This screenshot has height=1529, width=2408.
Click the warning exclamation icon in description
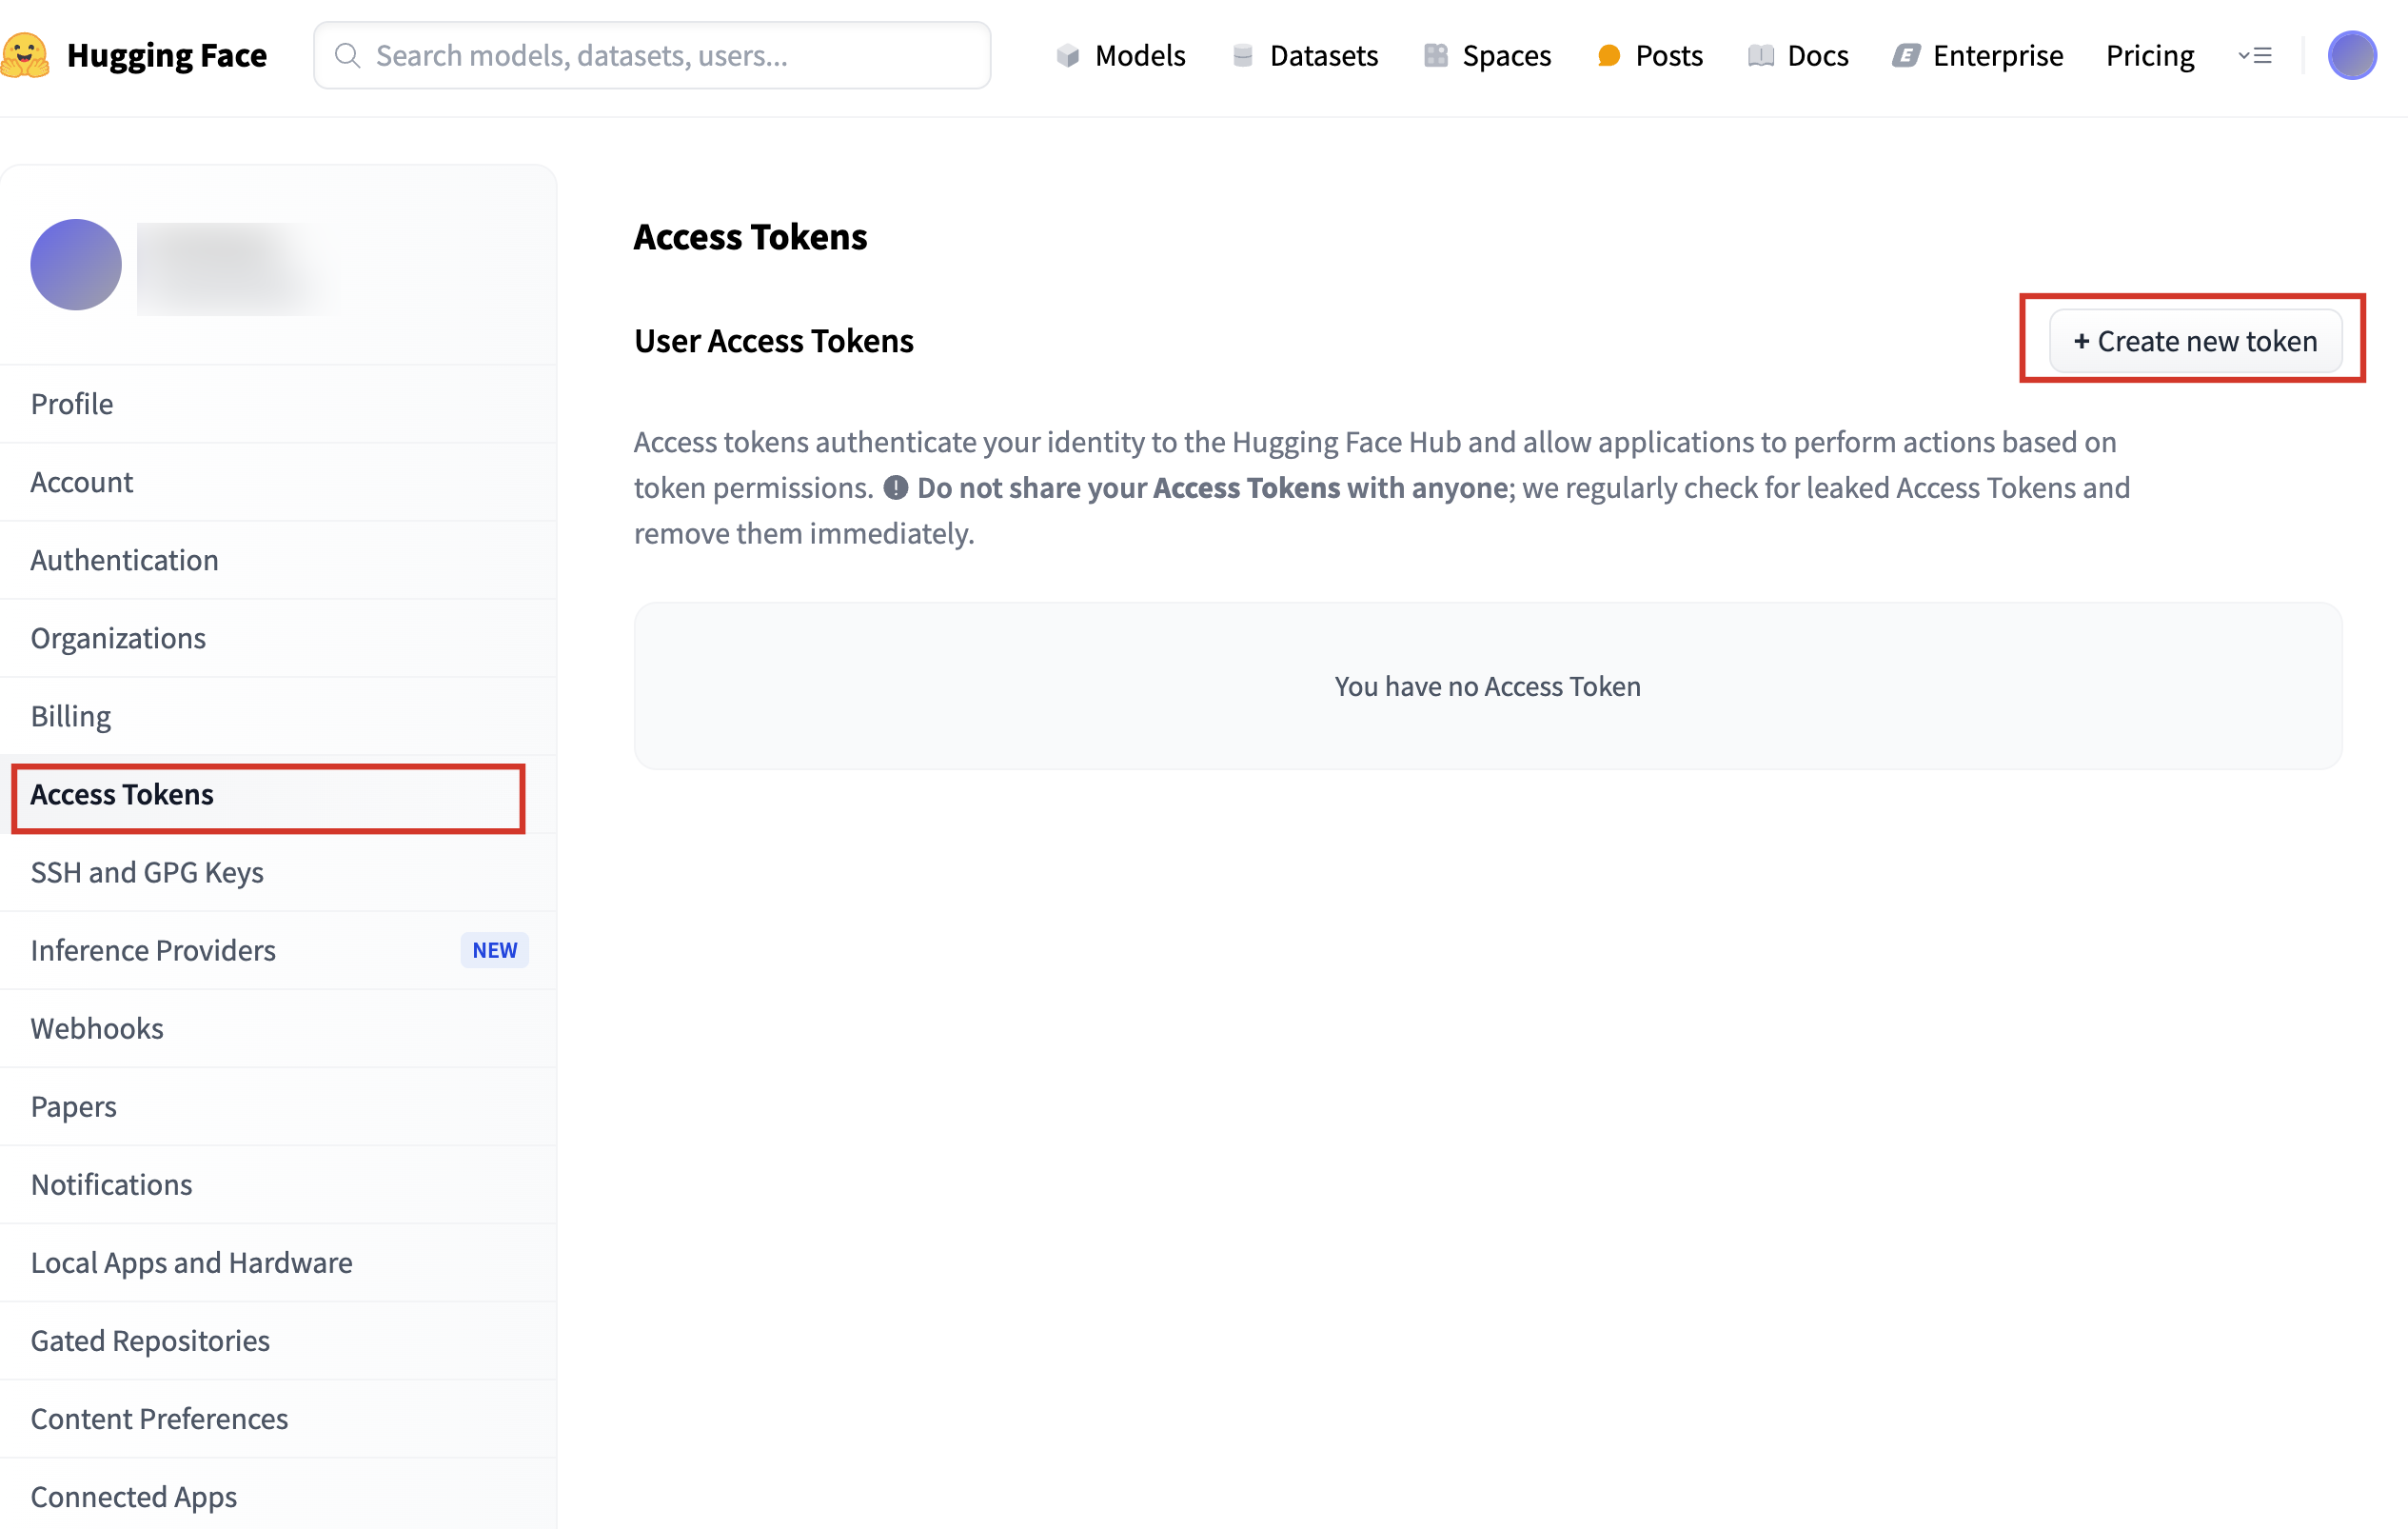coord(896,488)
